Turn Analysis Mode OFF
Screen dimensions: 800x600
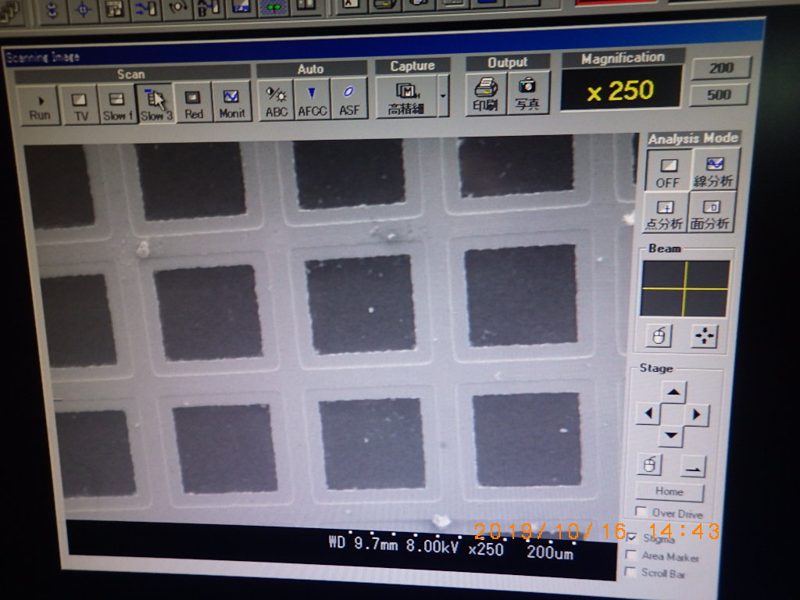pyautogui.click(x=668, y=171)
